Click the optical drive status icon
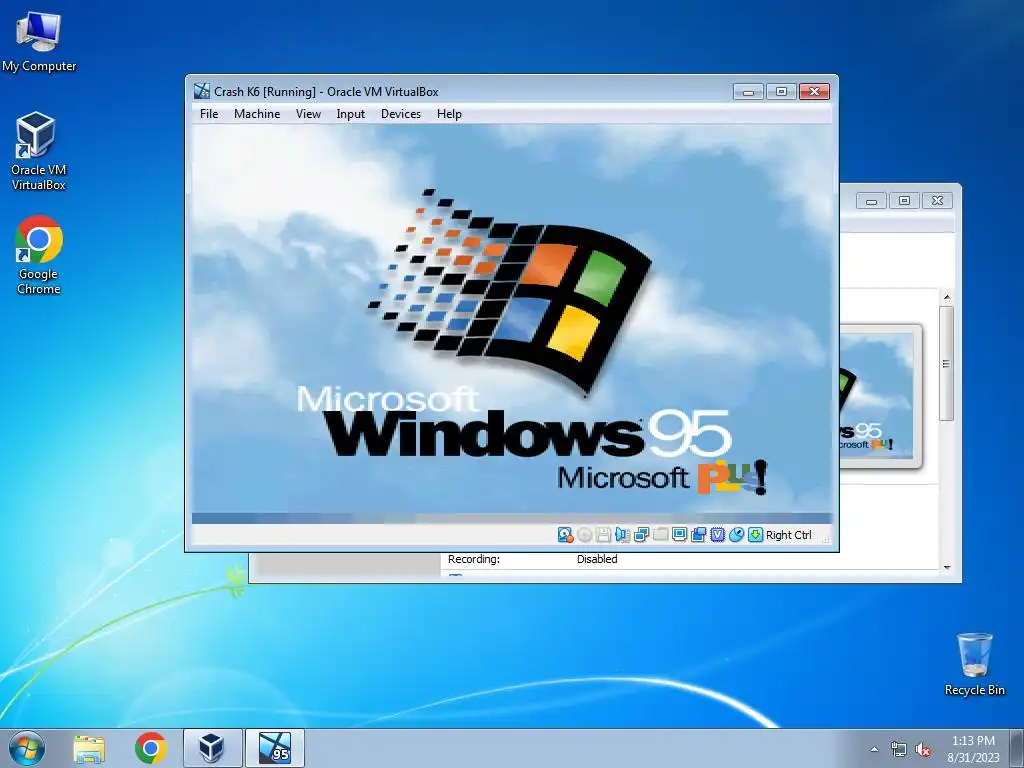 coord(584,535)
